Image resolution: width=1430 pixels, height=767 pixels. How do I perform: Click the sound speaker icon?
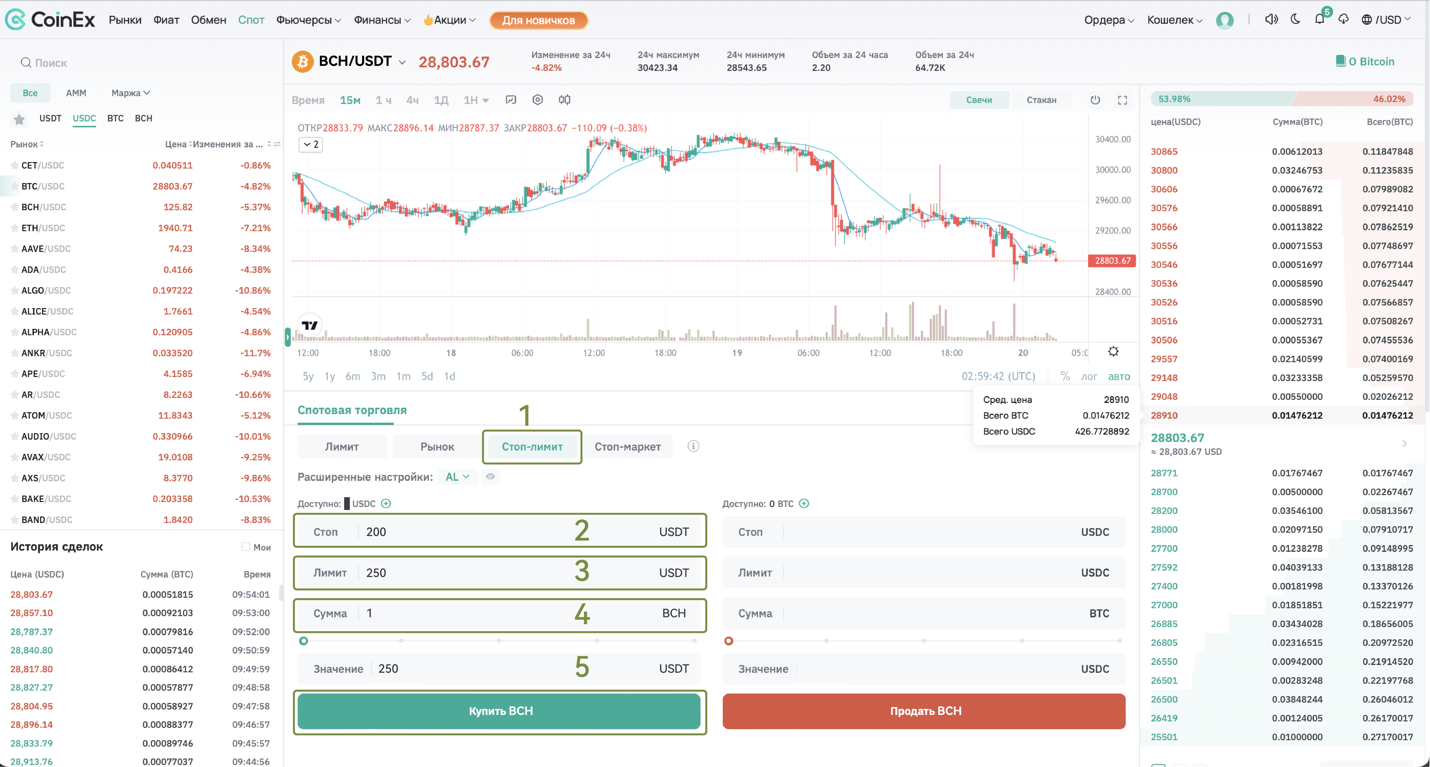pos(1271,19)
